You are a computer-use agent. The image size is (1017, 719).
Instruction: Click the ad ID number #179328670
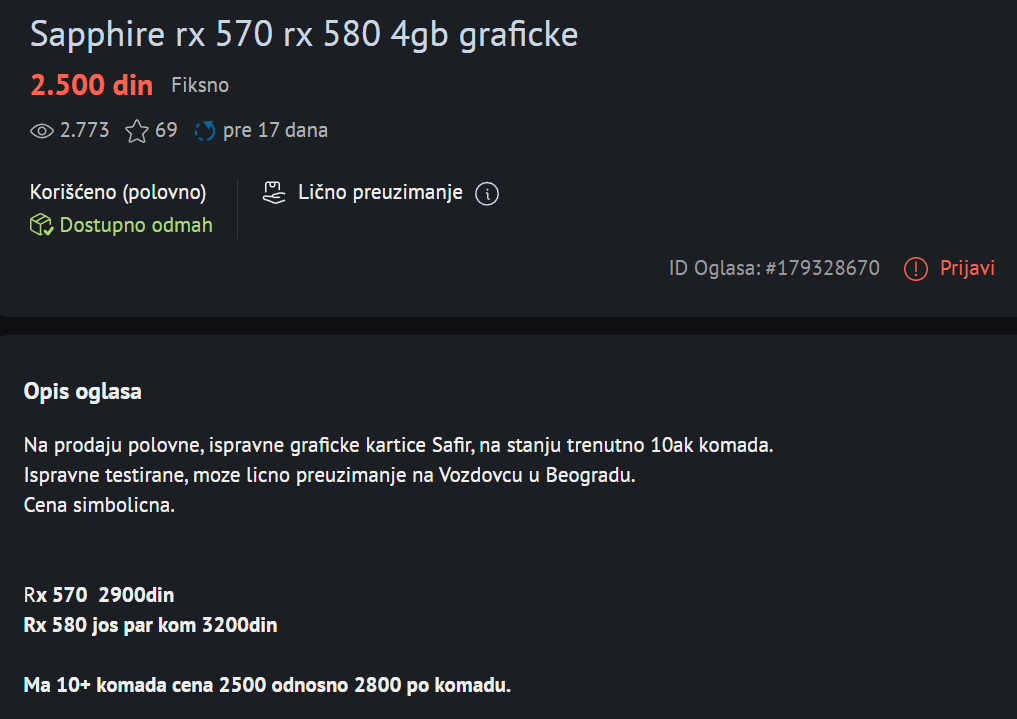click(x=822, y=268)
